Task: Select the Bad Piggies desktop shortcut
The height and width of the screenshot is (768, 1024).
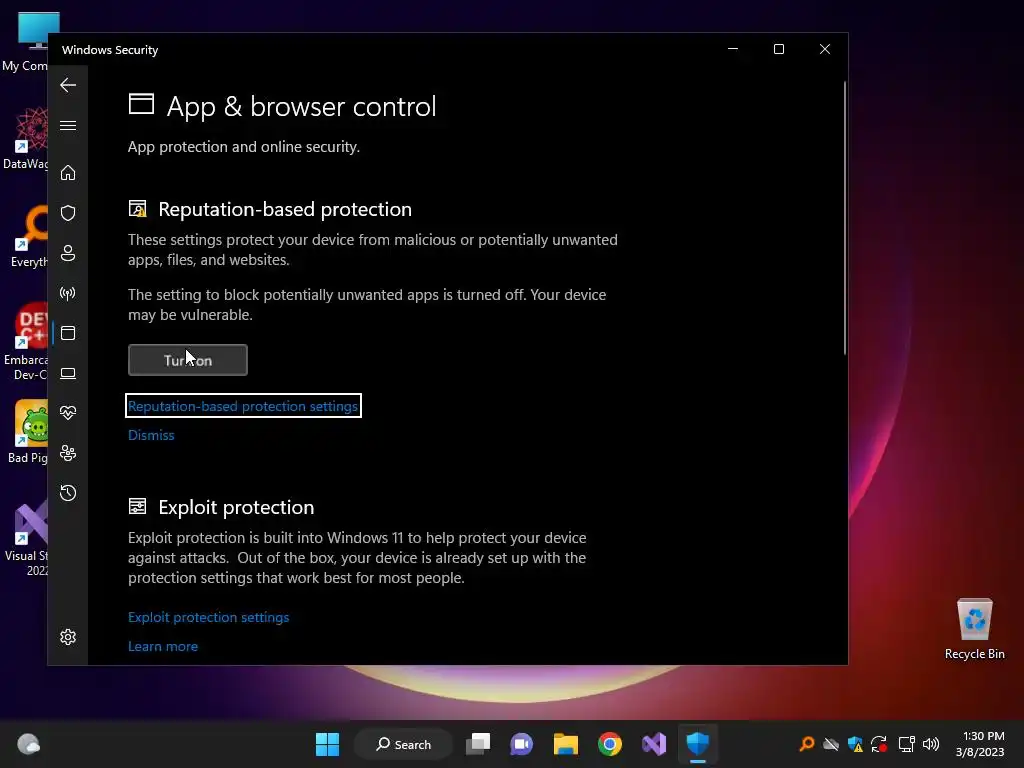Action: click(26, 432)
